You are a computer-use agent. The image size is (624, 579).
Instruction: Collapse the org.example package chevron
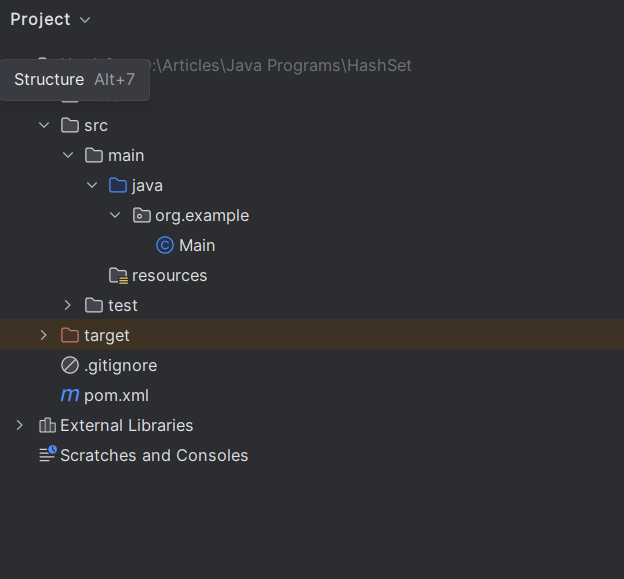coord(116,215)
